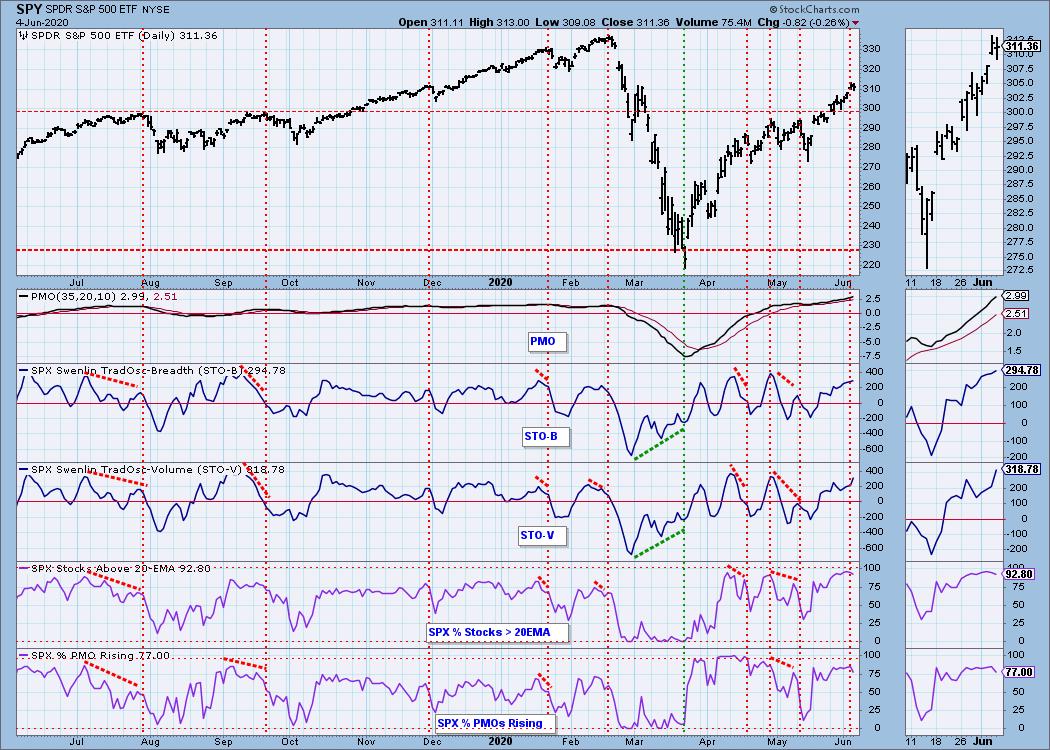Click the 92.80 value tag
1050x750 pixels.
point(1021,574)
